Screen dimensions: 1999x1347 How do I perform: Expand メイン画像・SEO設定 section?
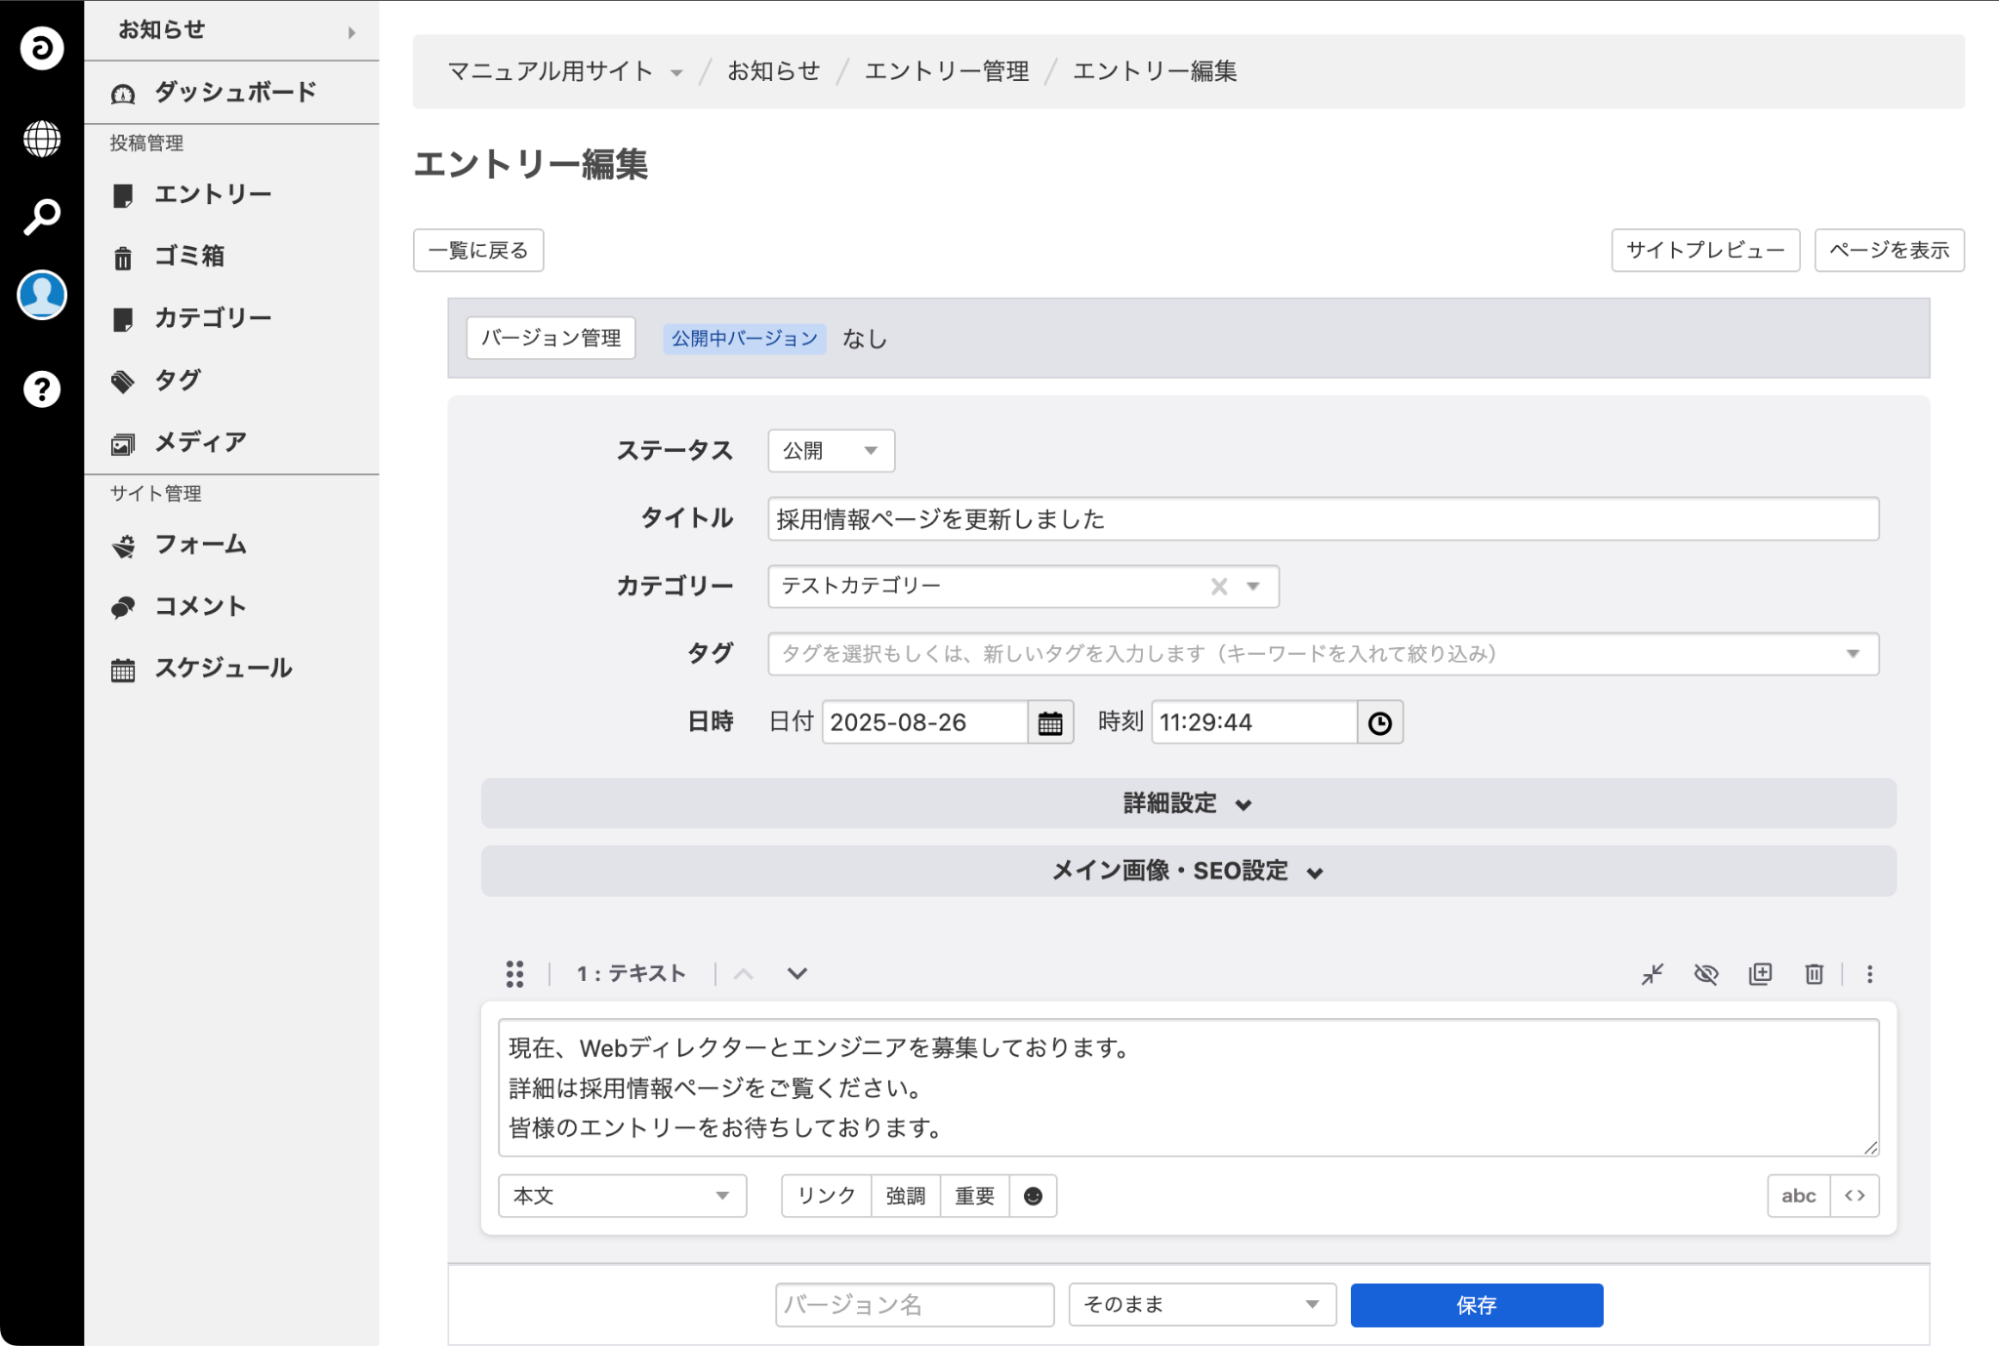pos(1187,871)
